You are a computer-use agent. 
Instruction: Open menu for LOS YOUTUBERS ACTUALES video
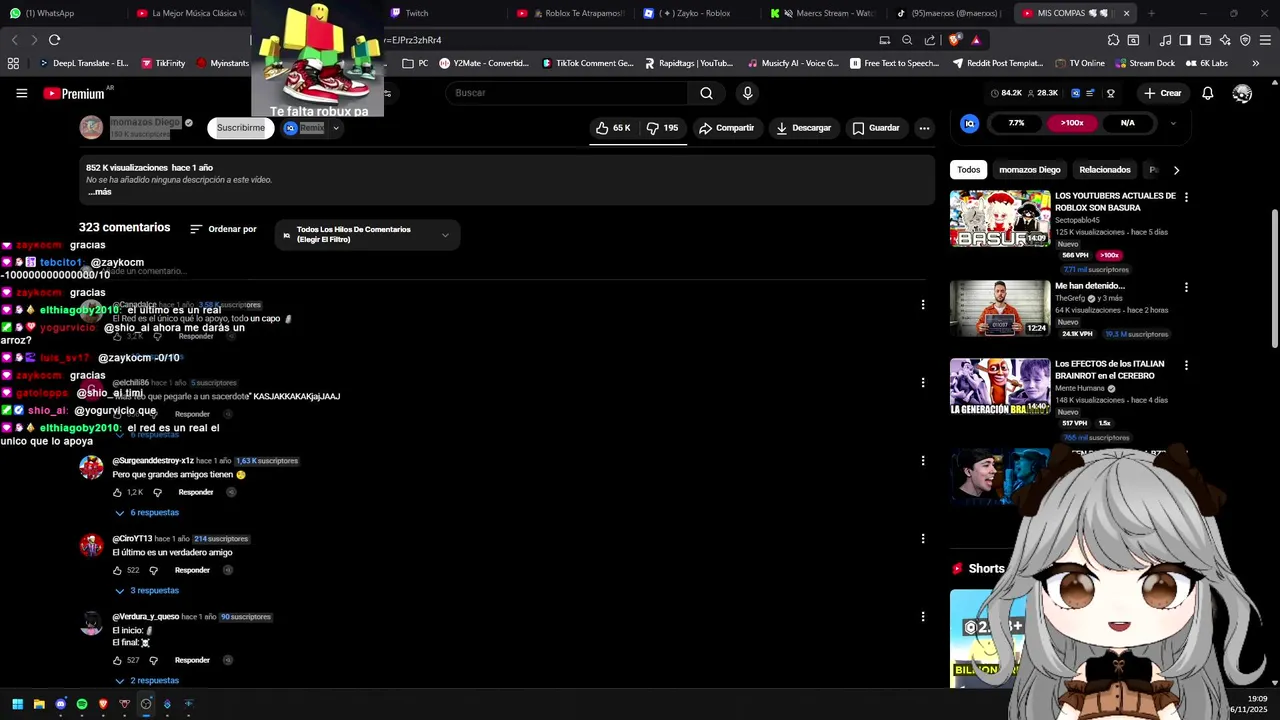pos(1186,197)
